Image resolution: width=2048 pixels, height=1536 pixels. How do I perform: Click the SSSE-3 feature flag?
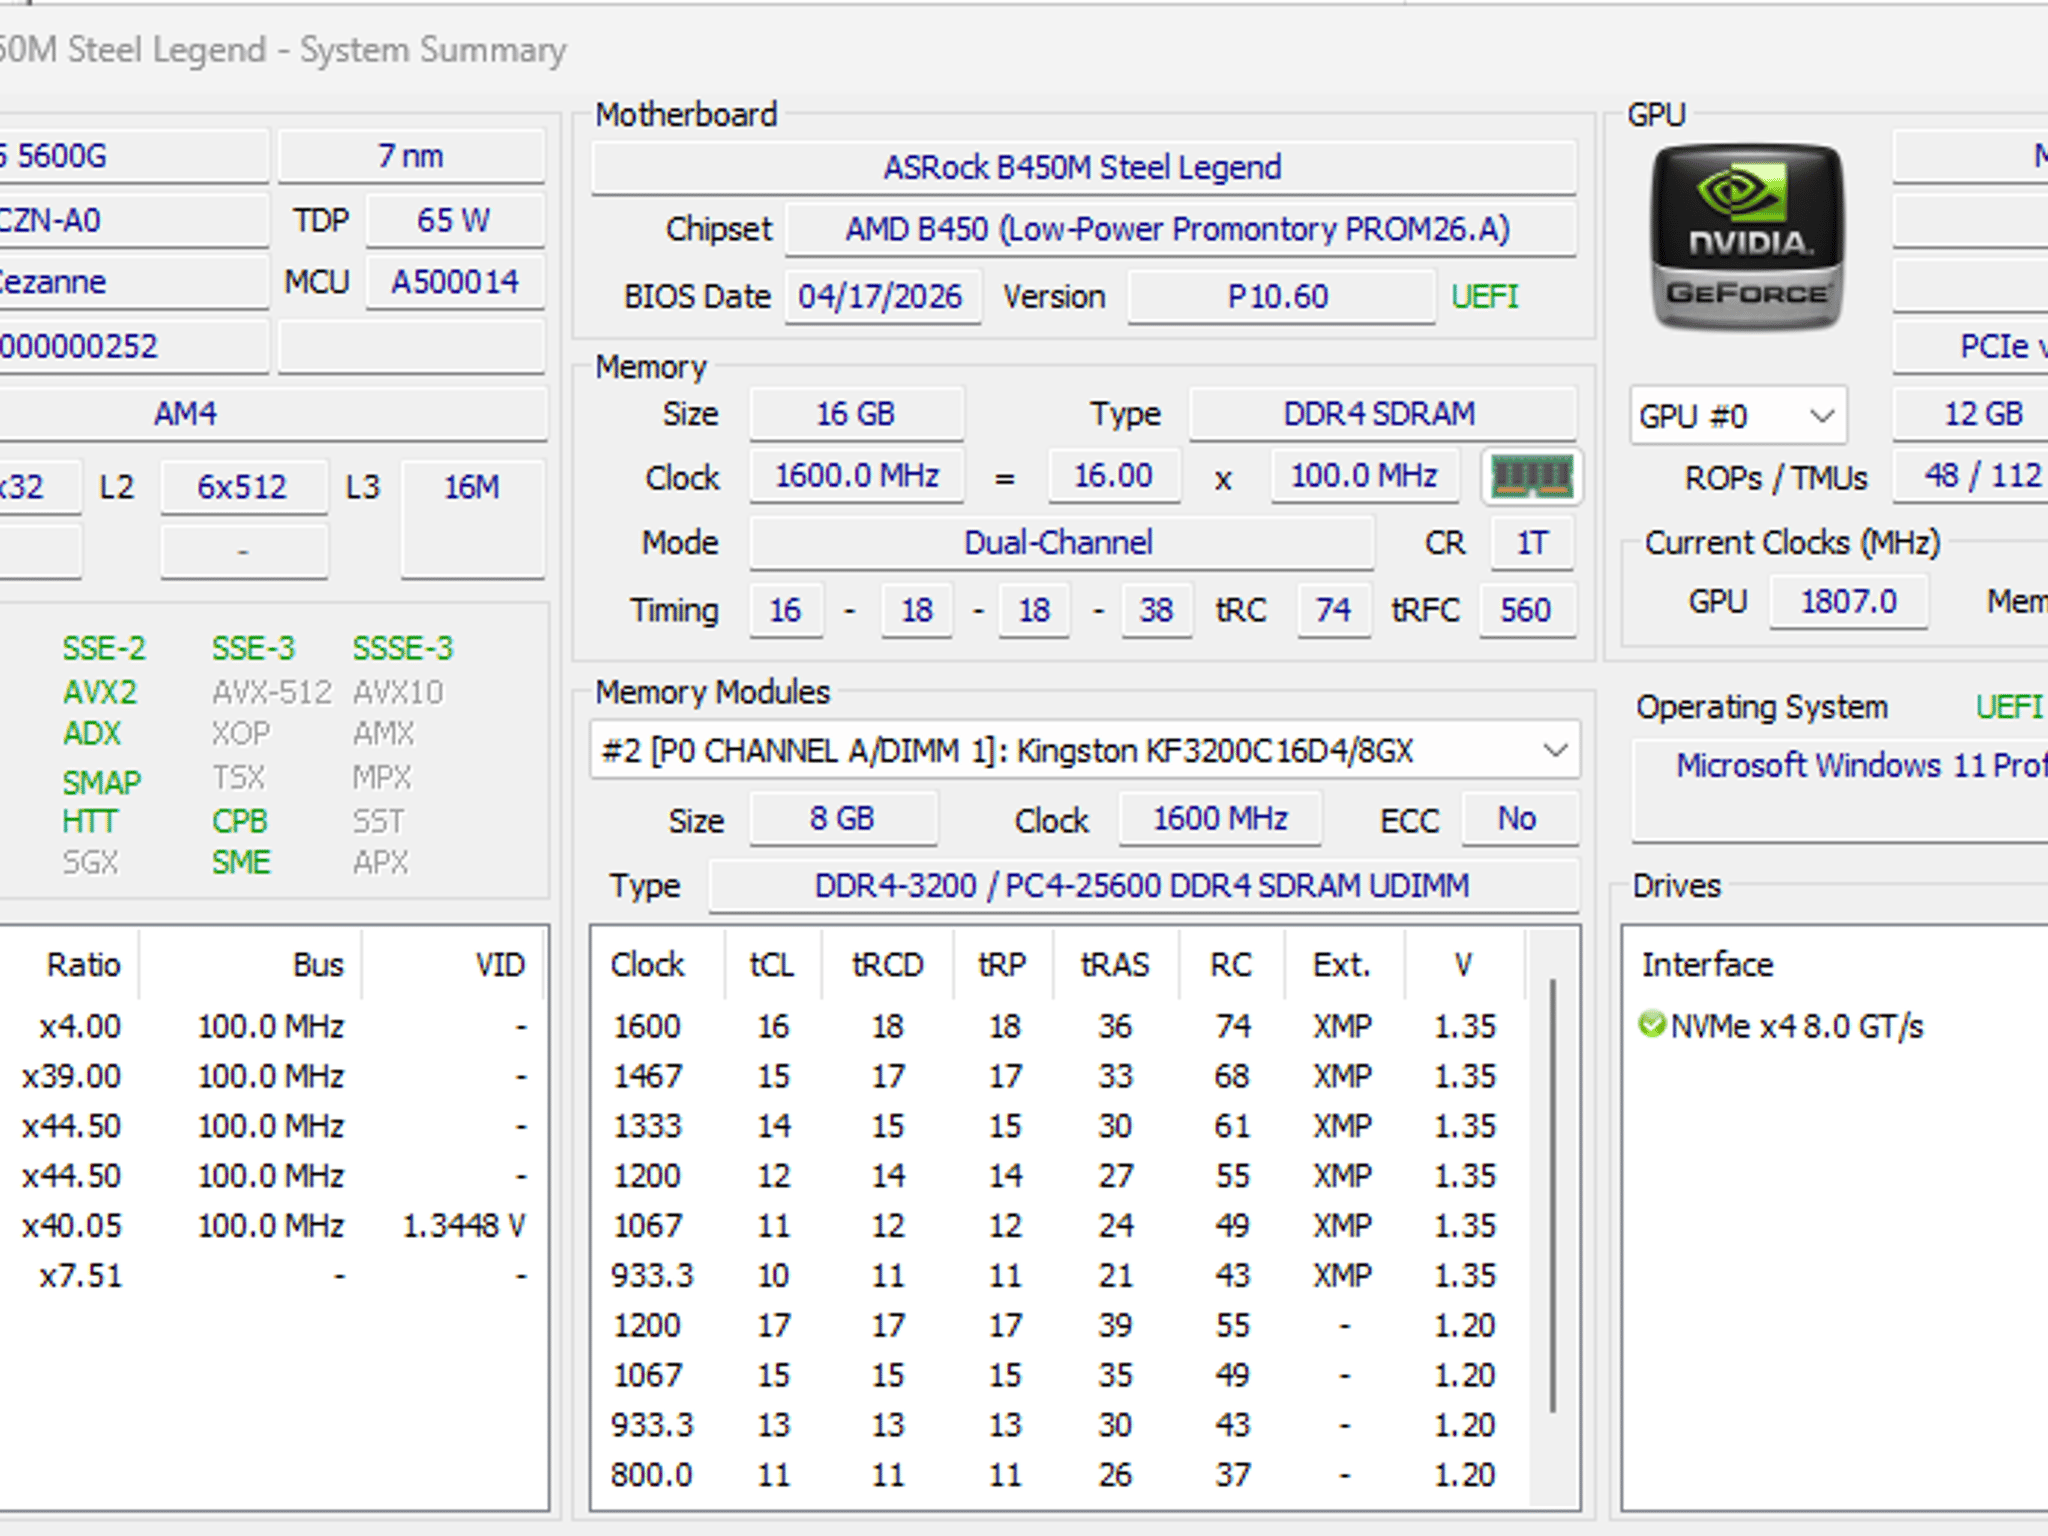click(403, 648)
